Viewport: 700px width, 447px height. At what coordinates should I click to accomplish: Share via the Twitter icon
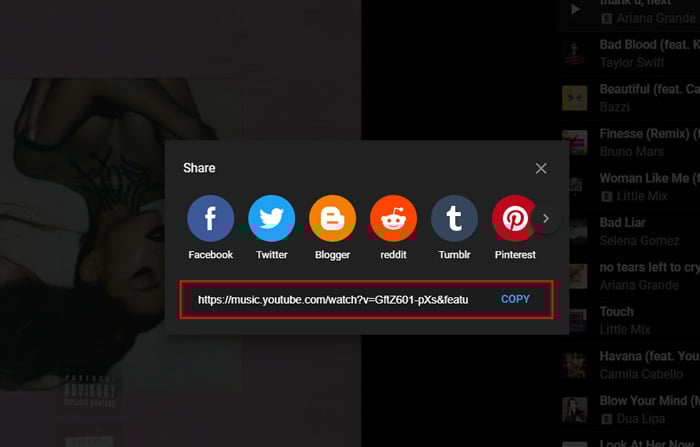coord(271,218)
